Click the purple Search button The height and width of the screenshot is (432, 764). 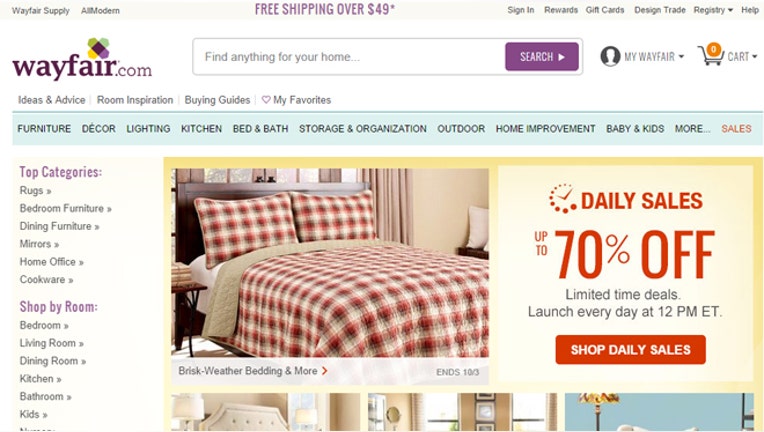[542, 56]
